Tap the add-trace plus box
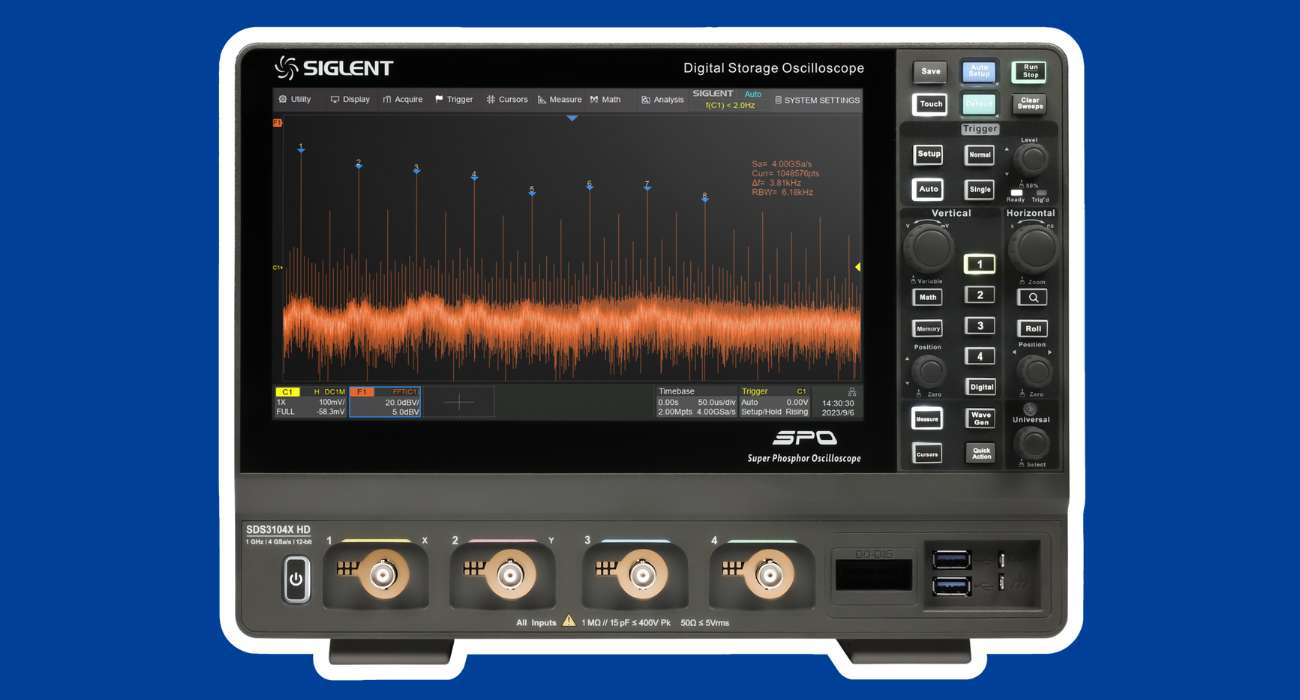 click(x=459, y=402)
